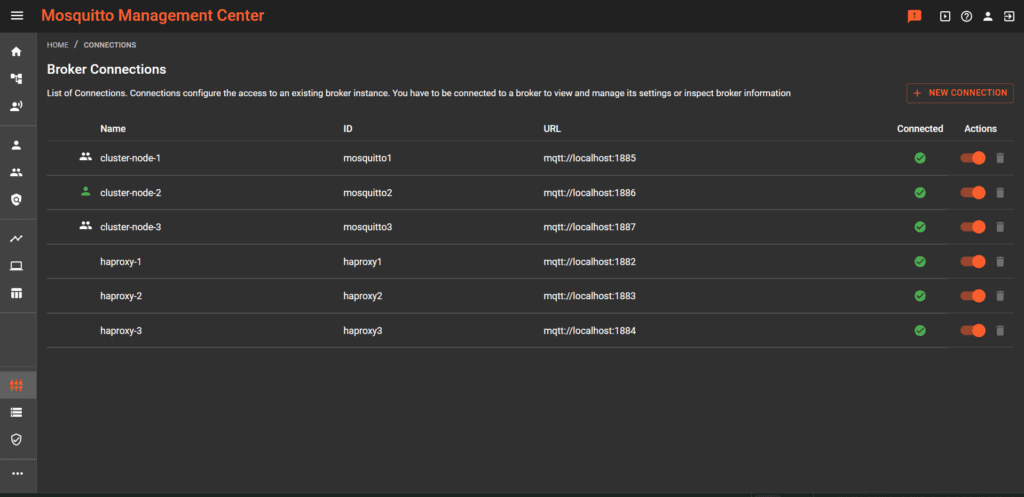Open the user profile icon in top bar

pos(987,16)
